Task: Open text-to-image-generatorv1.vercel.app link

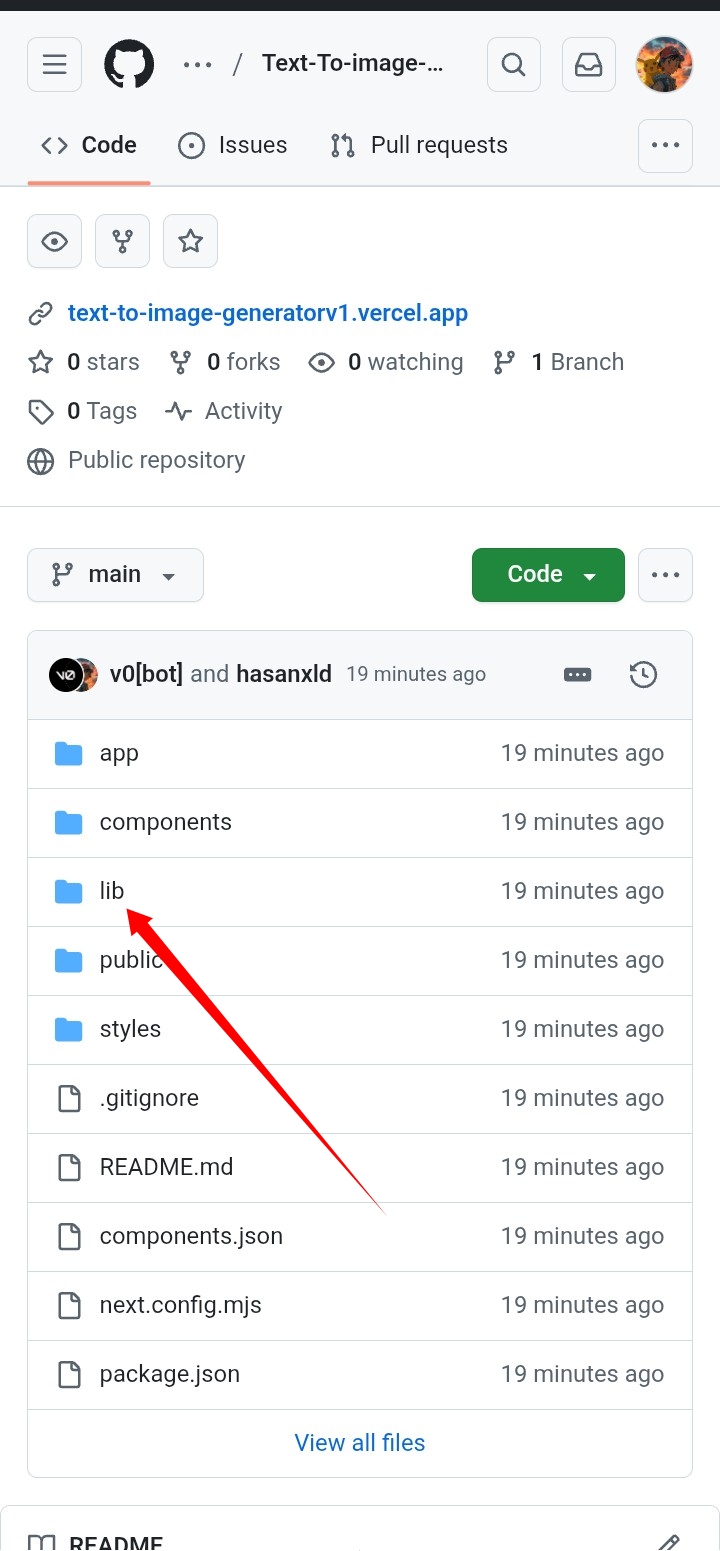Action: (268, 314)
